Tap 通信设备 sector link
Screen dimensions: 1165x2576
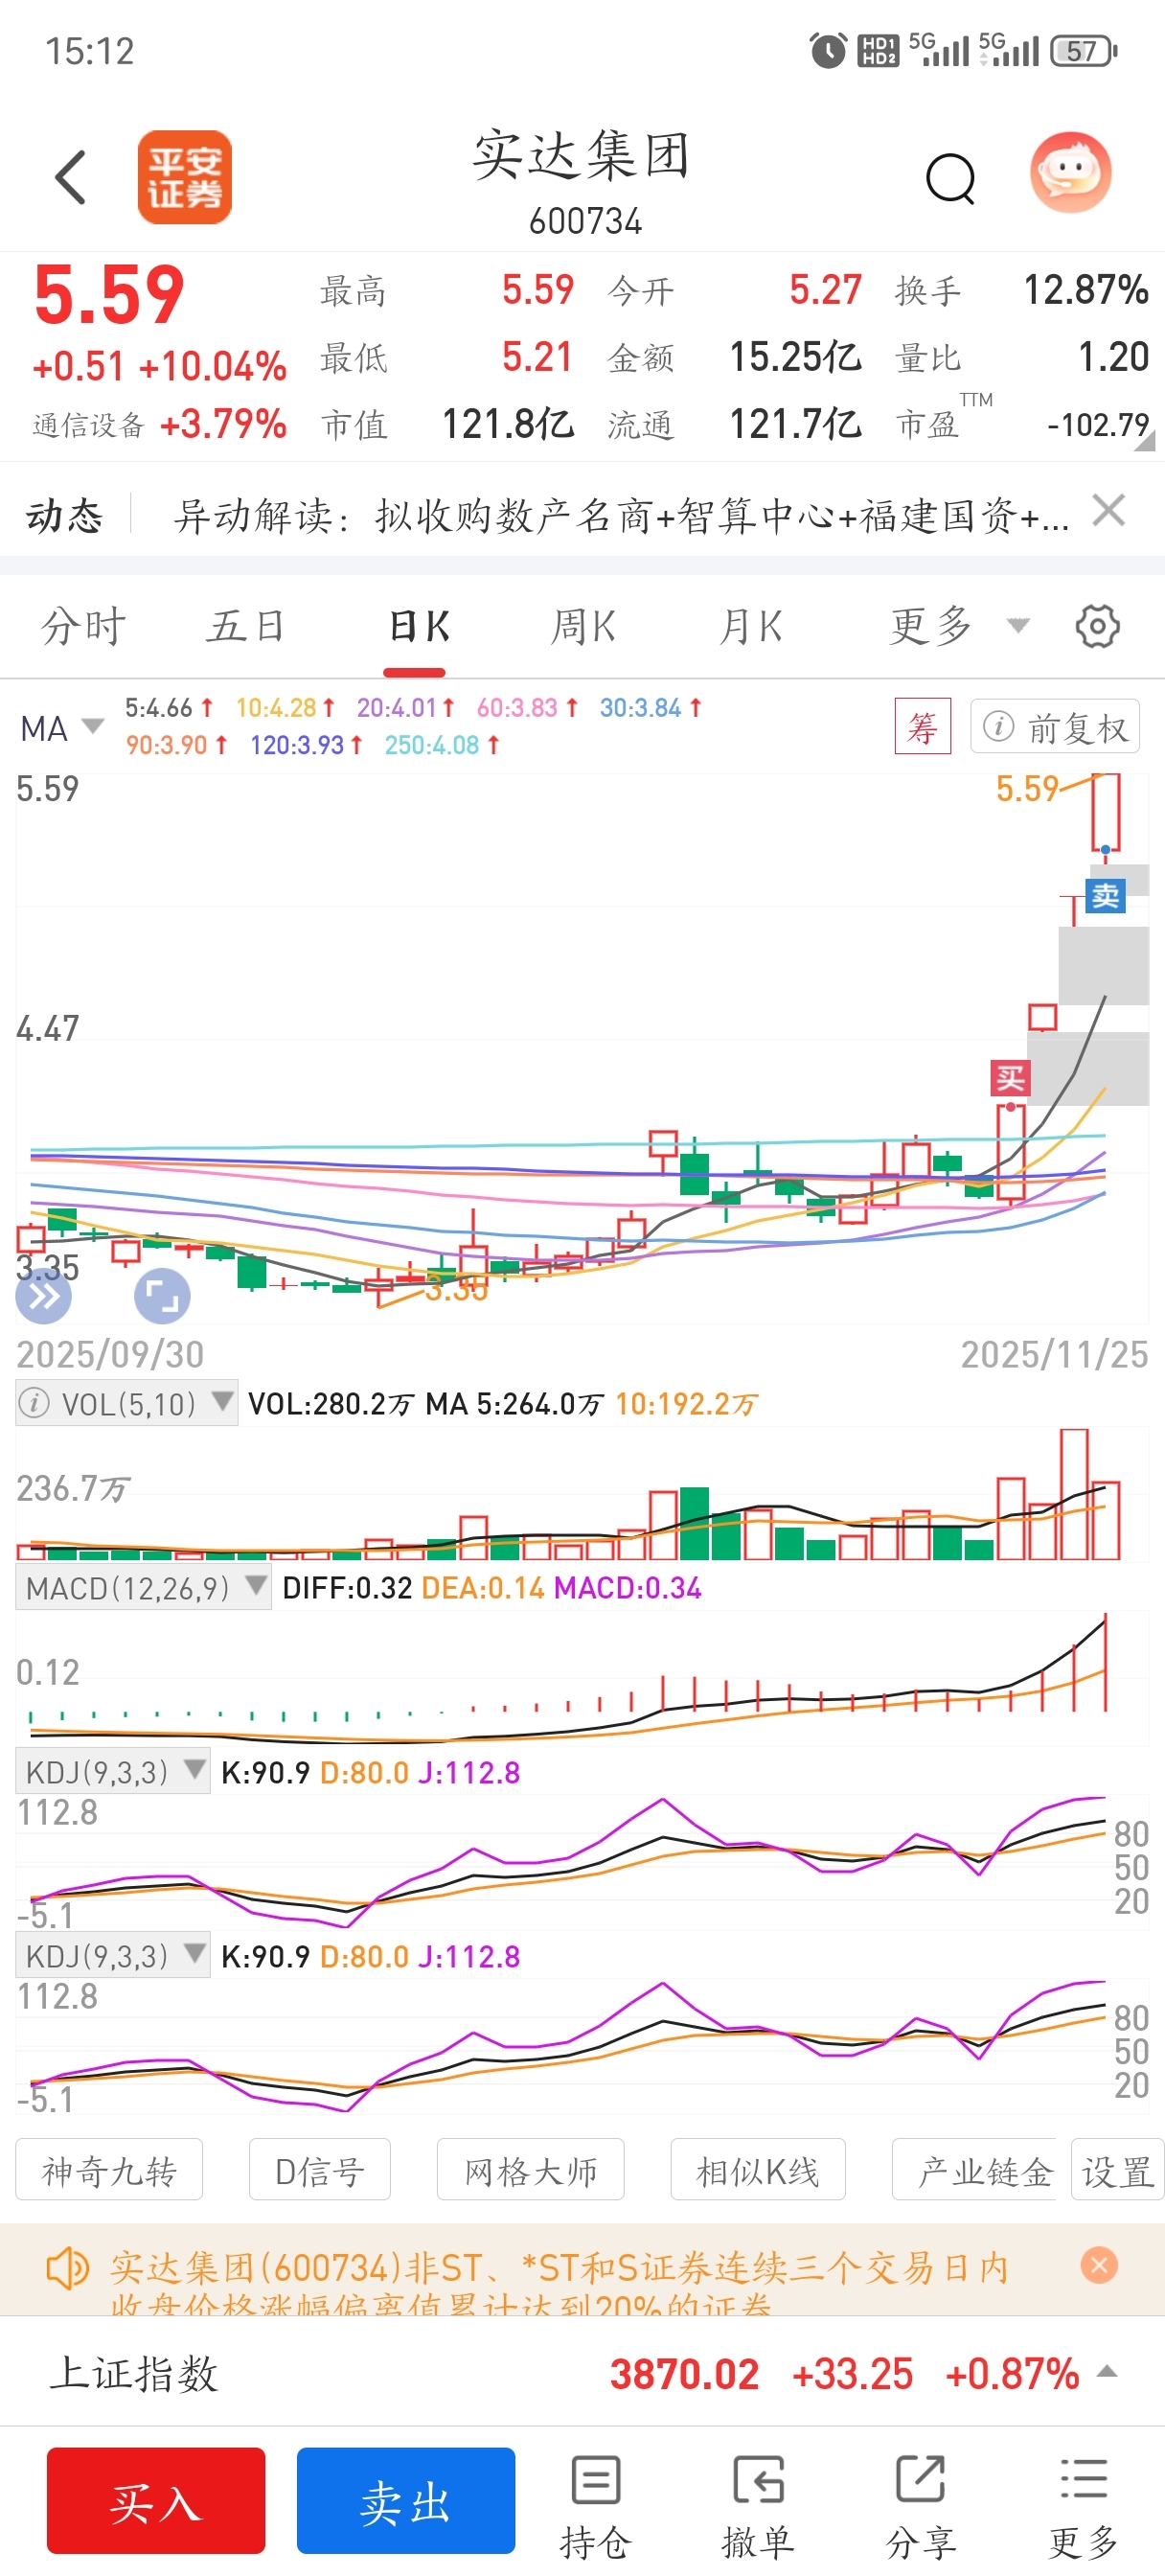pyautogui.click(x=88, y=424)
